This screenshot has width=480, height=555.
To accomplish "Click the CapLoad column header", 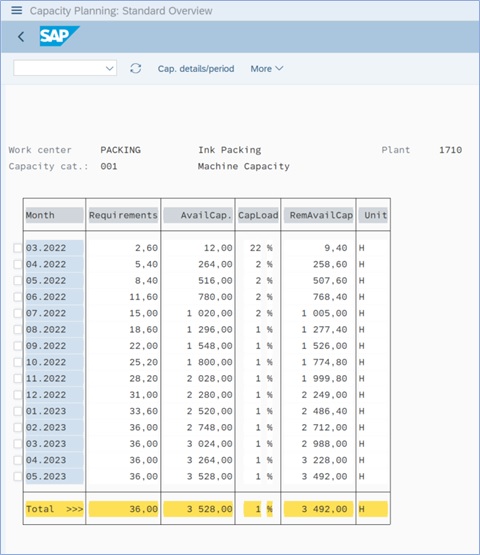I will [258, 215].
